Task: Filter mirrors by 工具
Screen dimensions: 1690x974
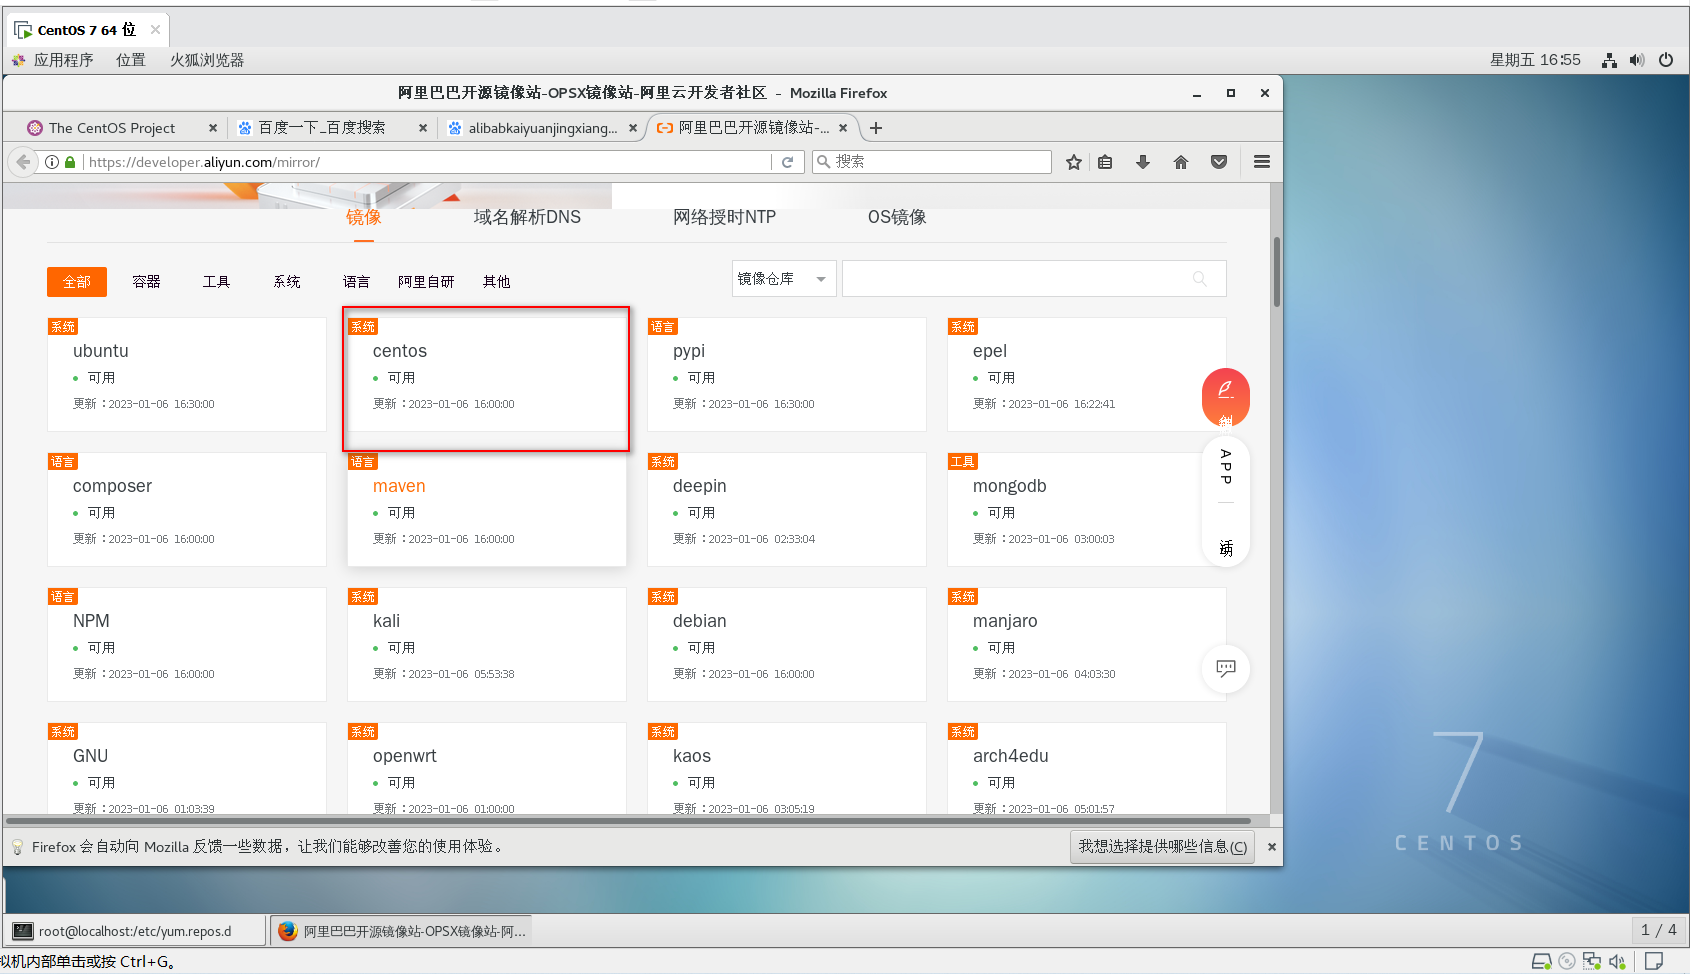Action: click(217, 282)
